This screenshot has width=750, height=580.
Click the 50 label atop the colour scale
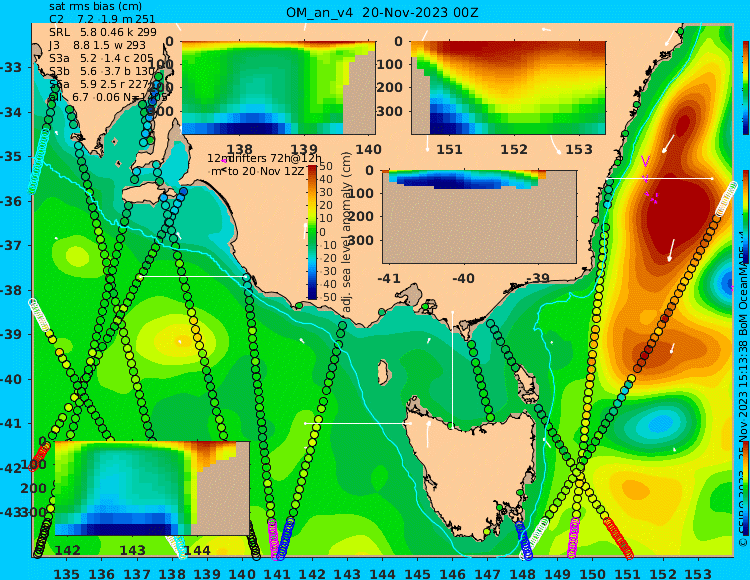(x=326, y=166)
